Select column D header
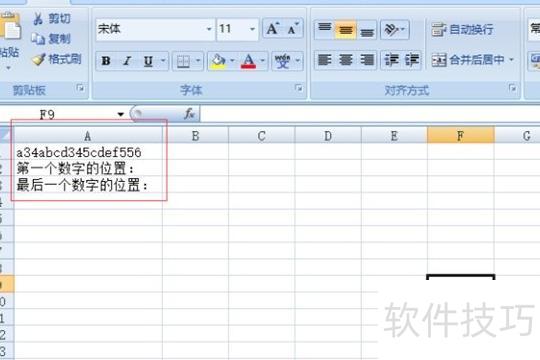Viewport: 540px width, 360px height. click(x=328, y=136)
